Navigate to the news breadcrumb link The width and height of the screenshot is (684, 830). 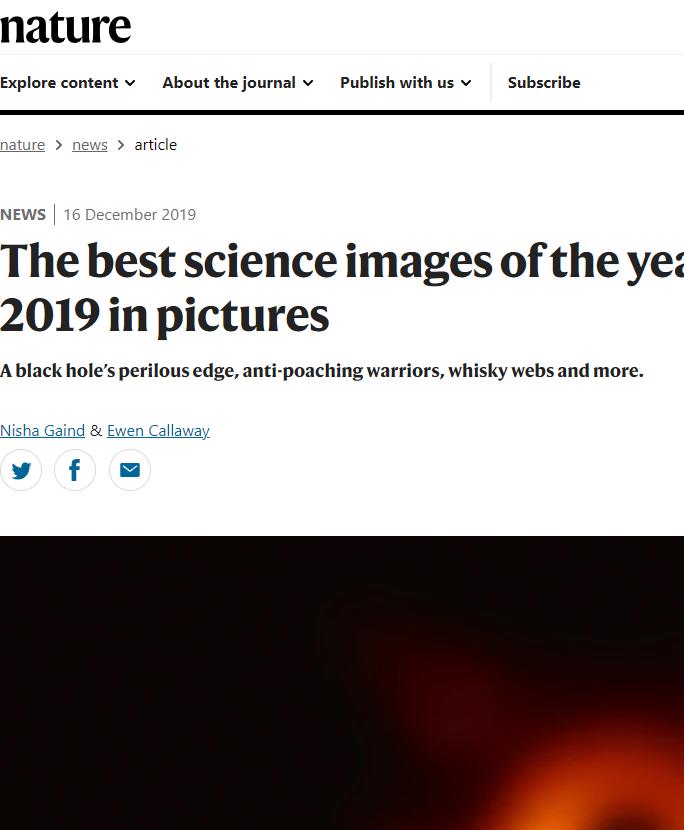coord(90,144)
